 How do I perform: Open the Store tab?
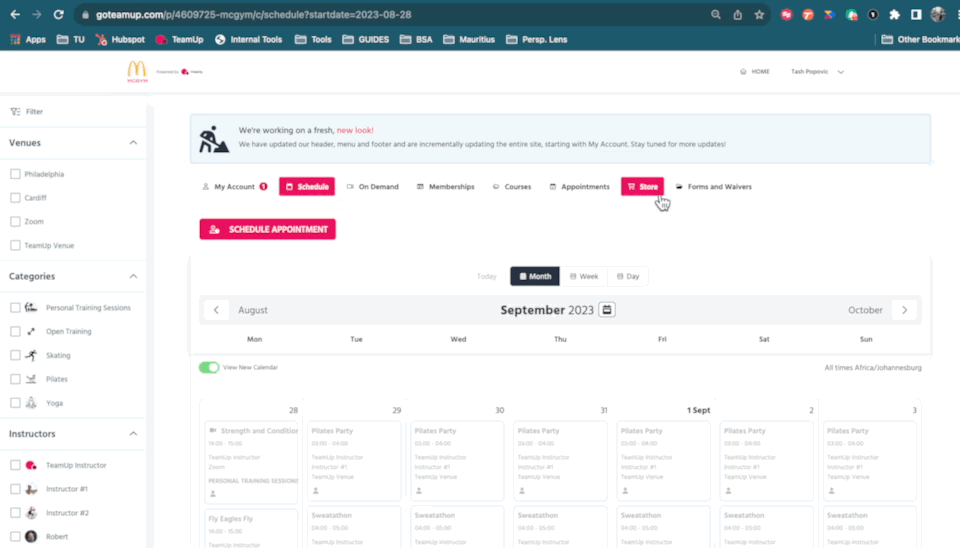tap(642, 187)
